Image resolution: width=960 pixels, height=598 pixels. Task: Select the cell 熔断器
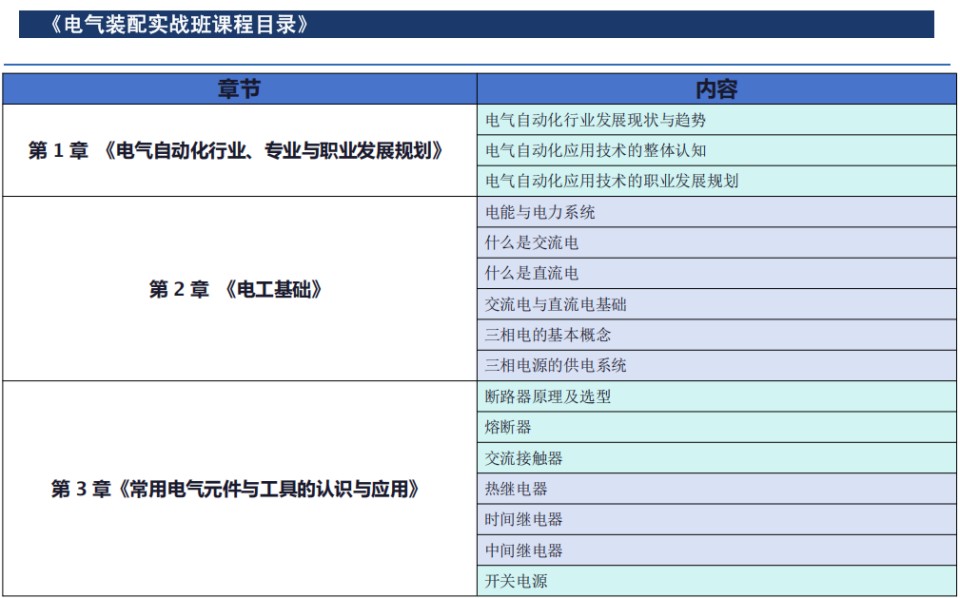click(716, 427)
